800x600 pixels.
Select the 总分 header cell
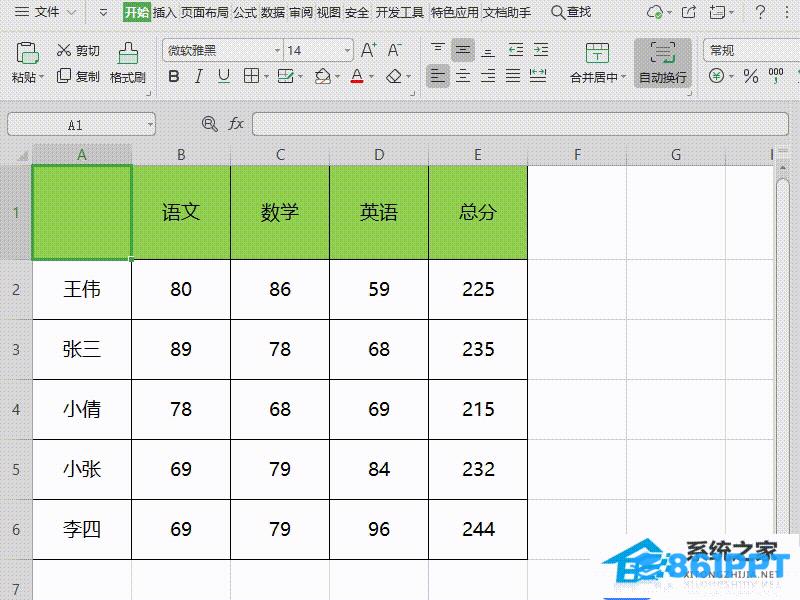point(478,212)
